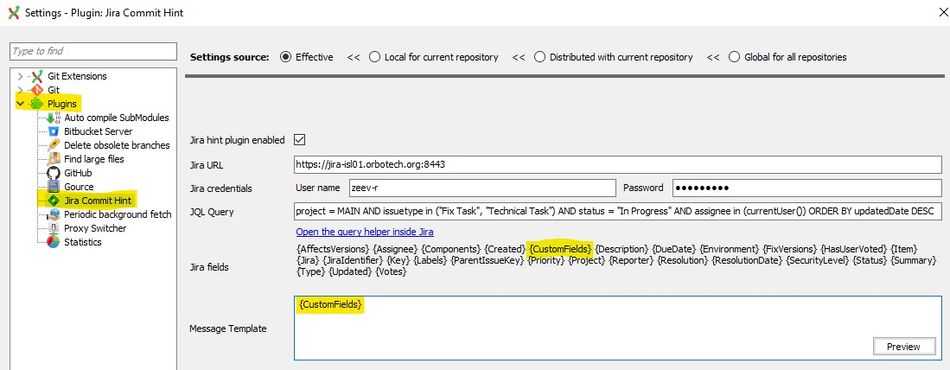Viewport: 950px width, 370px height.
Task: Click the {AffectsVersions} field token
Action: click(333, 249)
